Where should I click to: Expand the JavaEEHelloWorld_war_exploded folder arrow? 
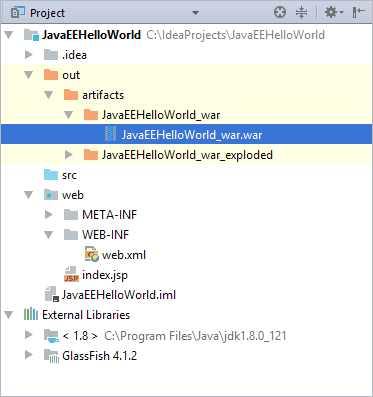tap(69, 154)
